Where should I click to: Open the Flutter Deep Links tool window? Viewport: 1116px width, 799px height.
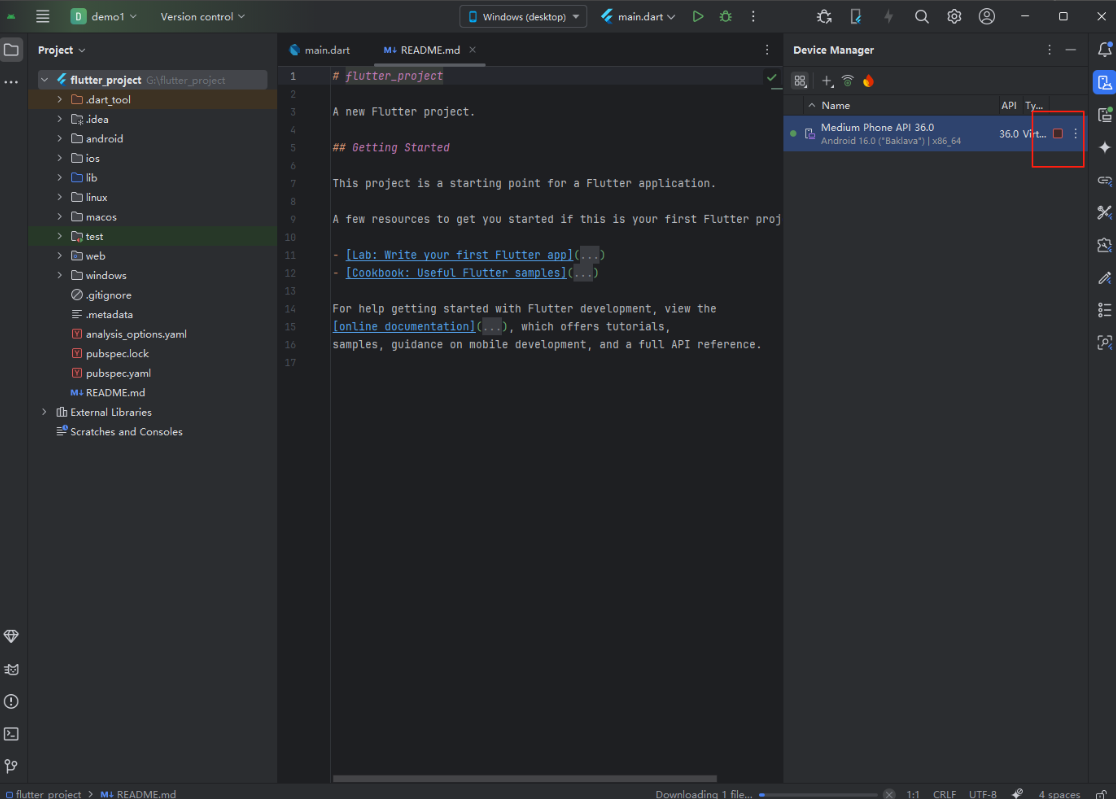1104,180
